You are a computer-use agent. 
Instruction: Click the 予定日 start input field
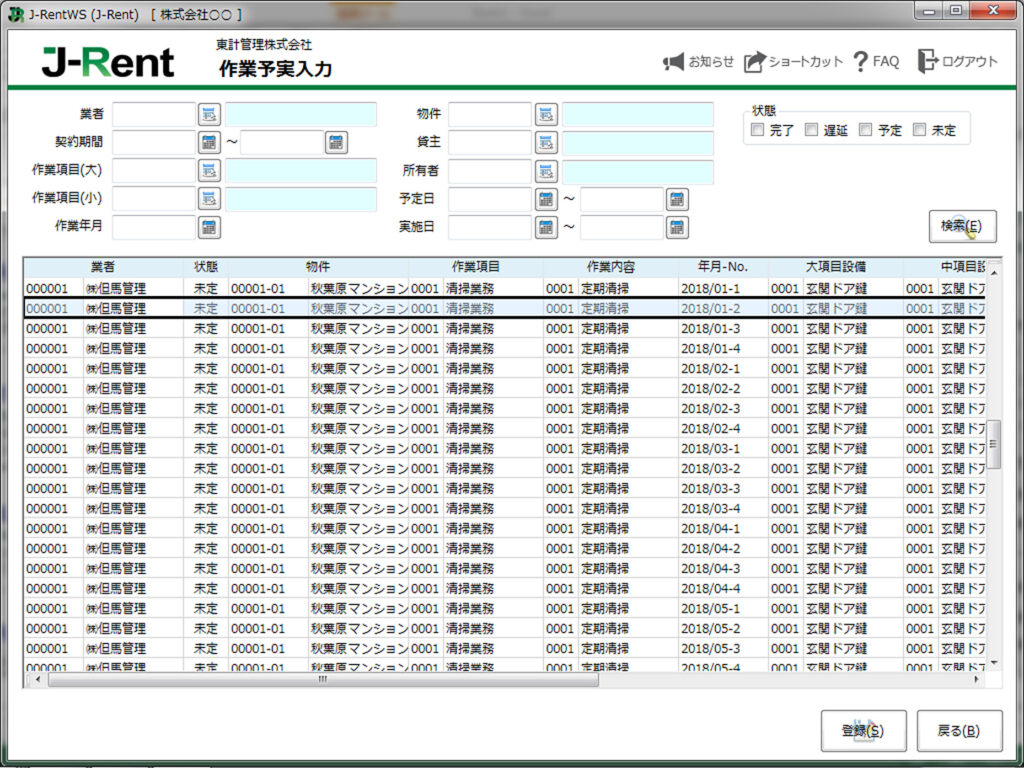pyautogui.click(x=490, y=199)
